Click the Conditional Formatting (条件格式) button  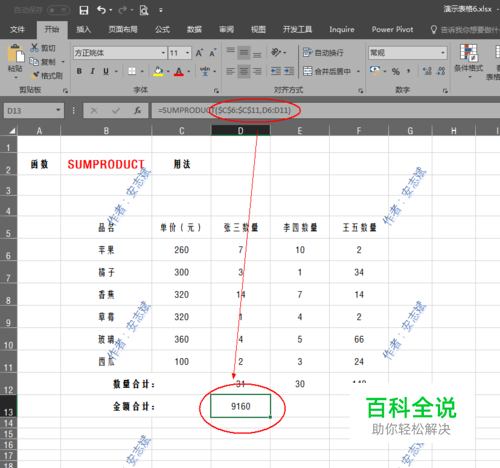pos(468,60)
